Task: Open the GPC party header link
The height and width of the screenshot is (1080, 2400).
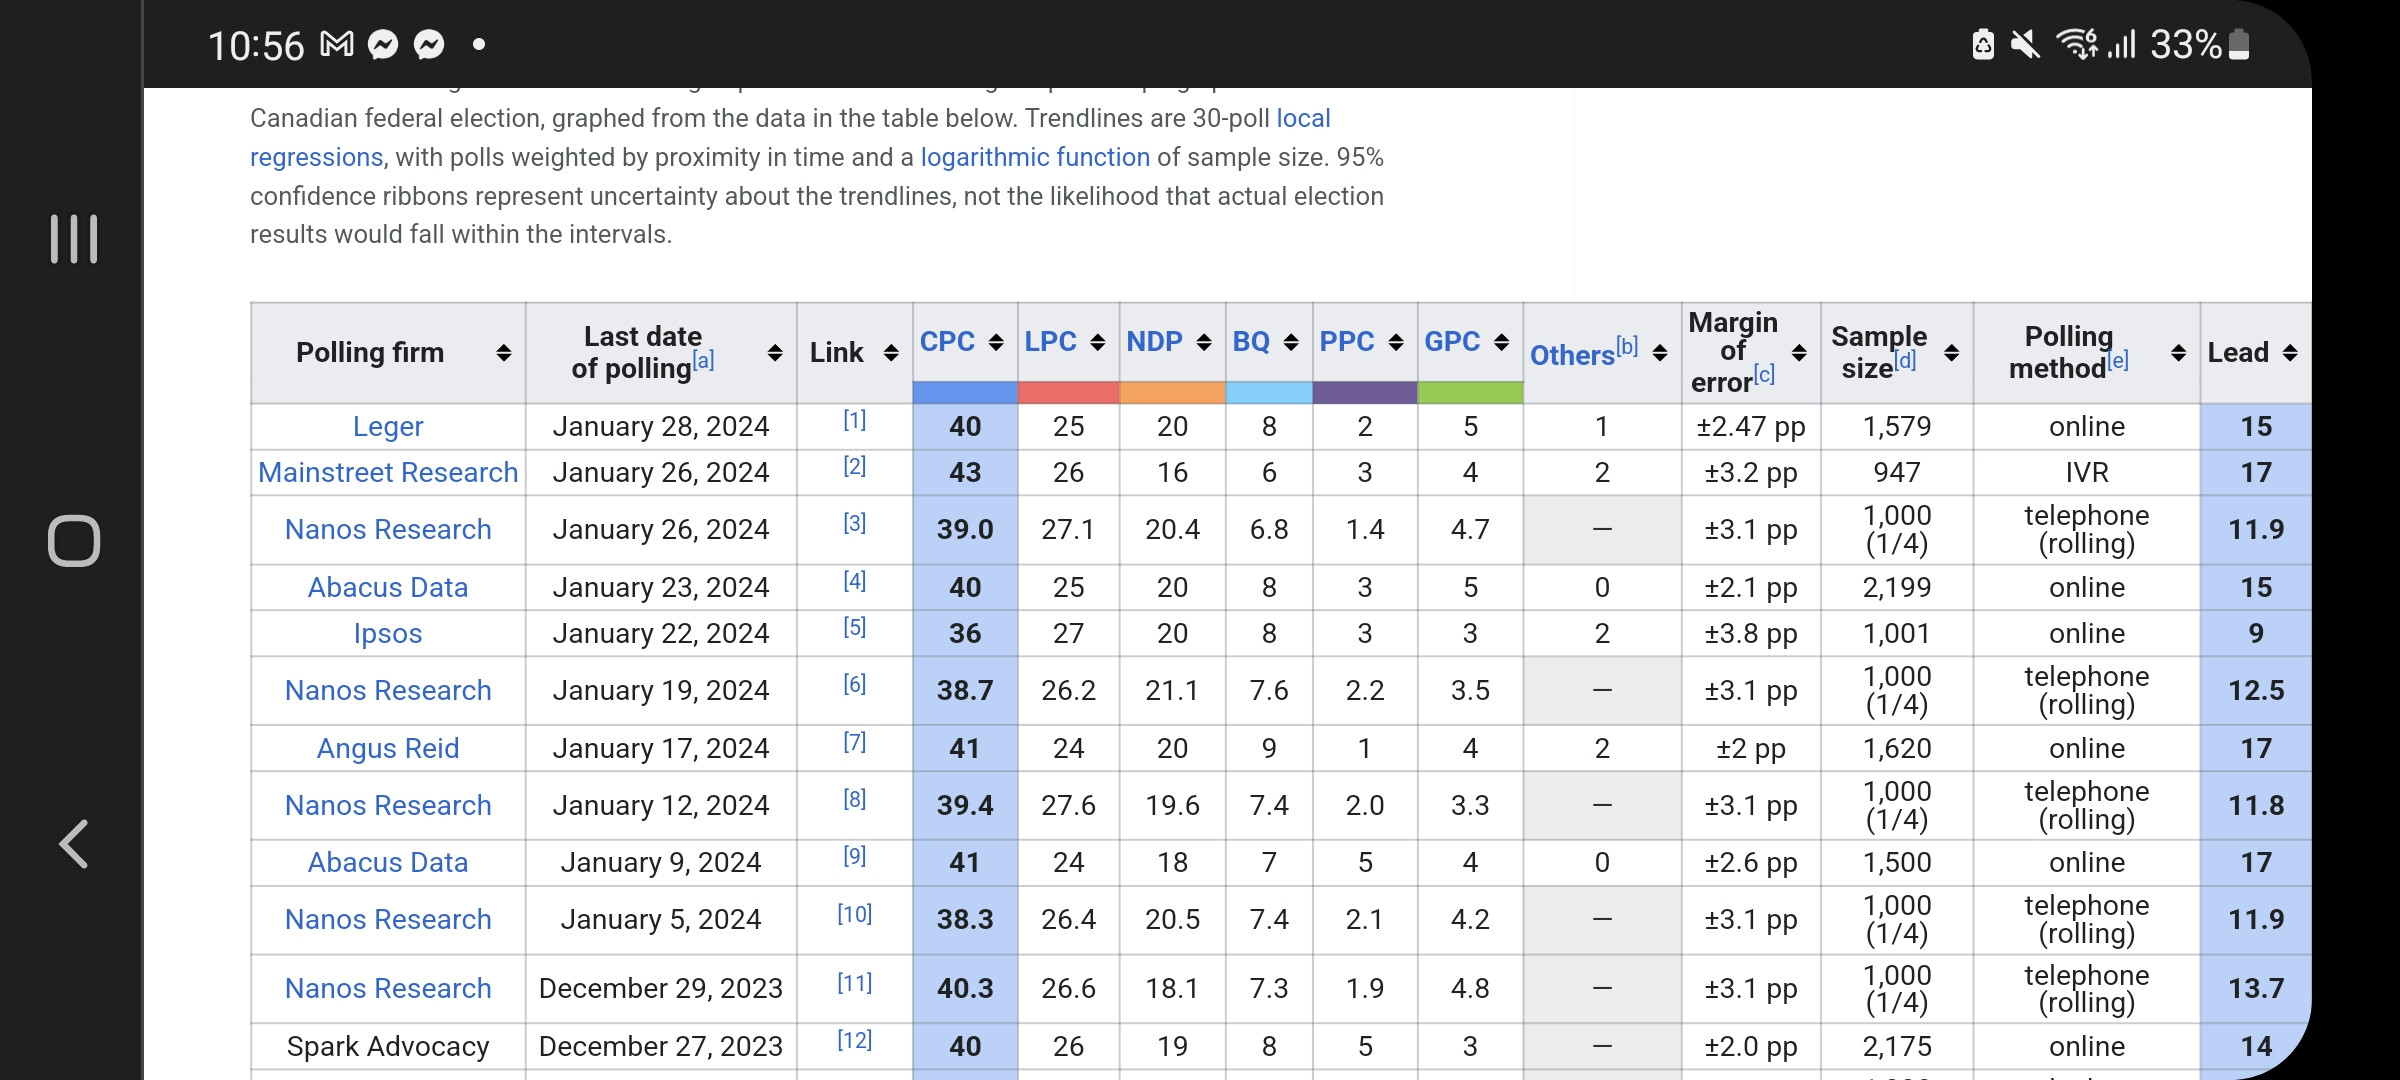Action: [1452, 342]
